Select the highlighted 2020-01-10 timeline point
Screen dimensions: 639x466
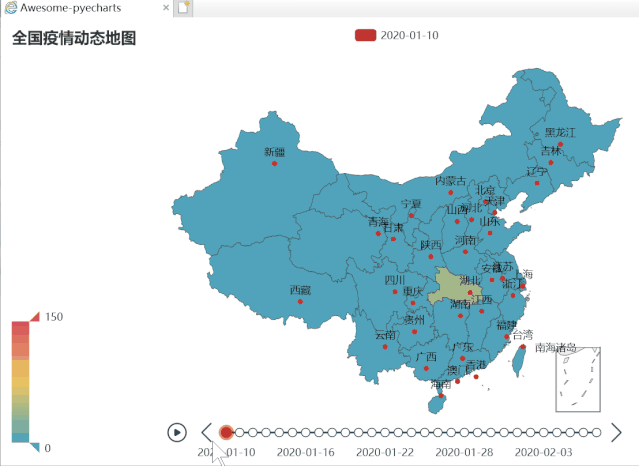[226, 432]
